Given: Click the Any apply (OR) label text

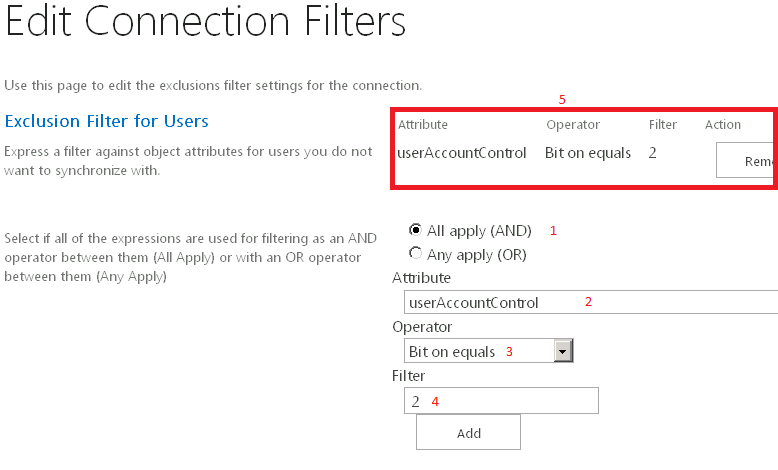Looking at the screenshot, I should pos(476,255).
